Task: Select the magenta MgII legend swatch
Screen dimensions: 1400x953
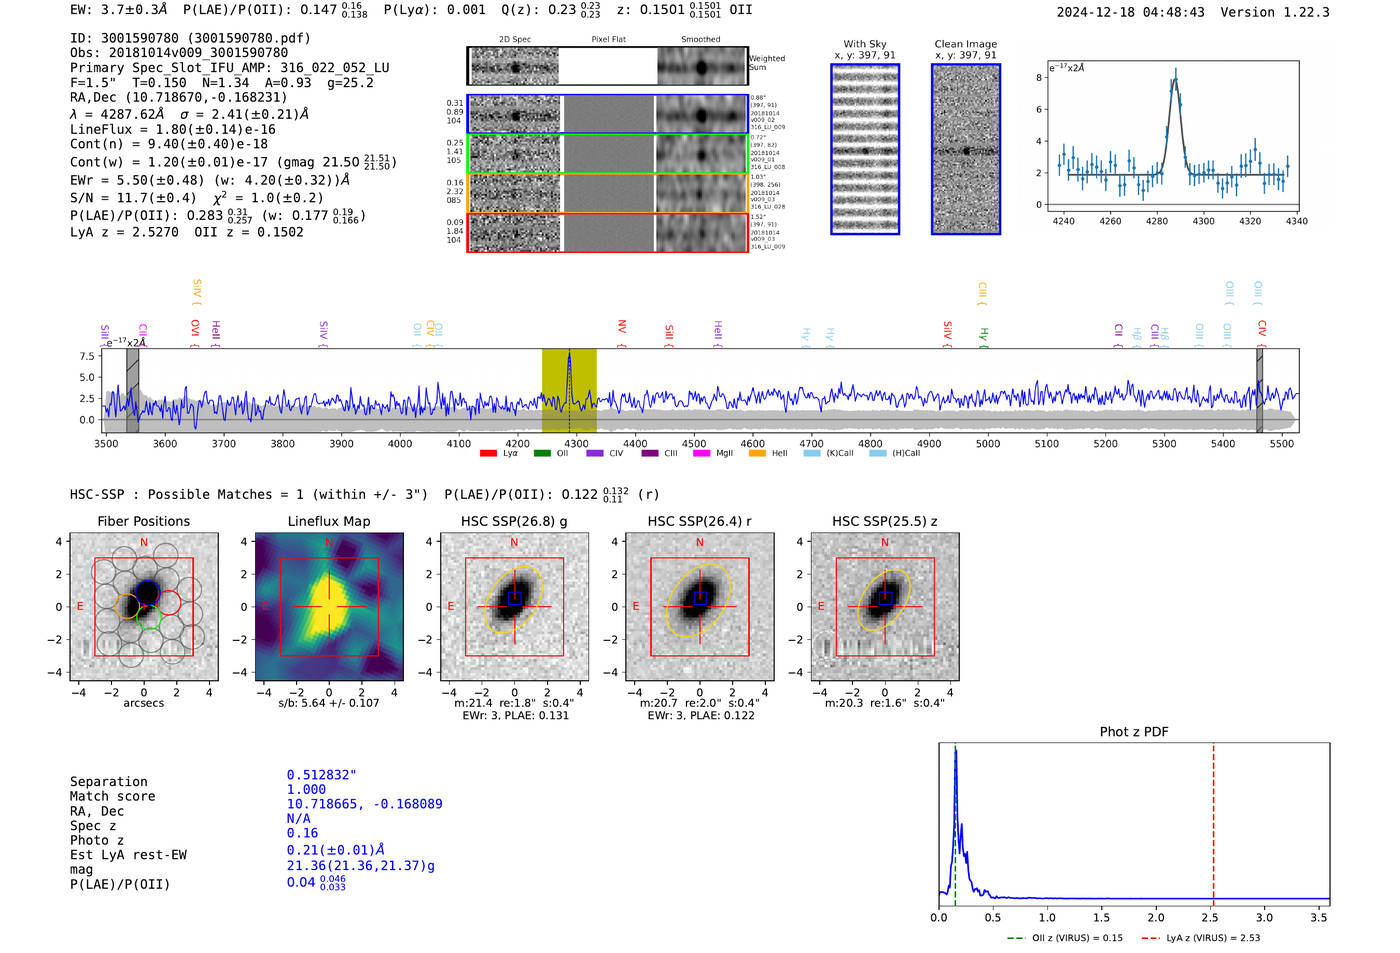Action: pyautogui.click(x=702, y=454)
